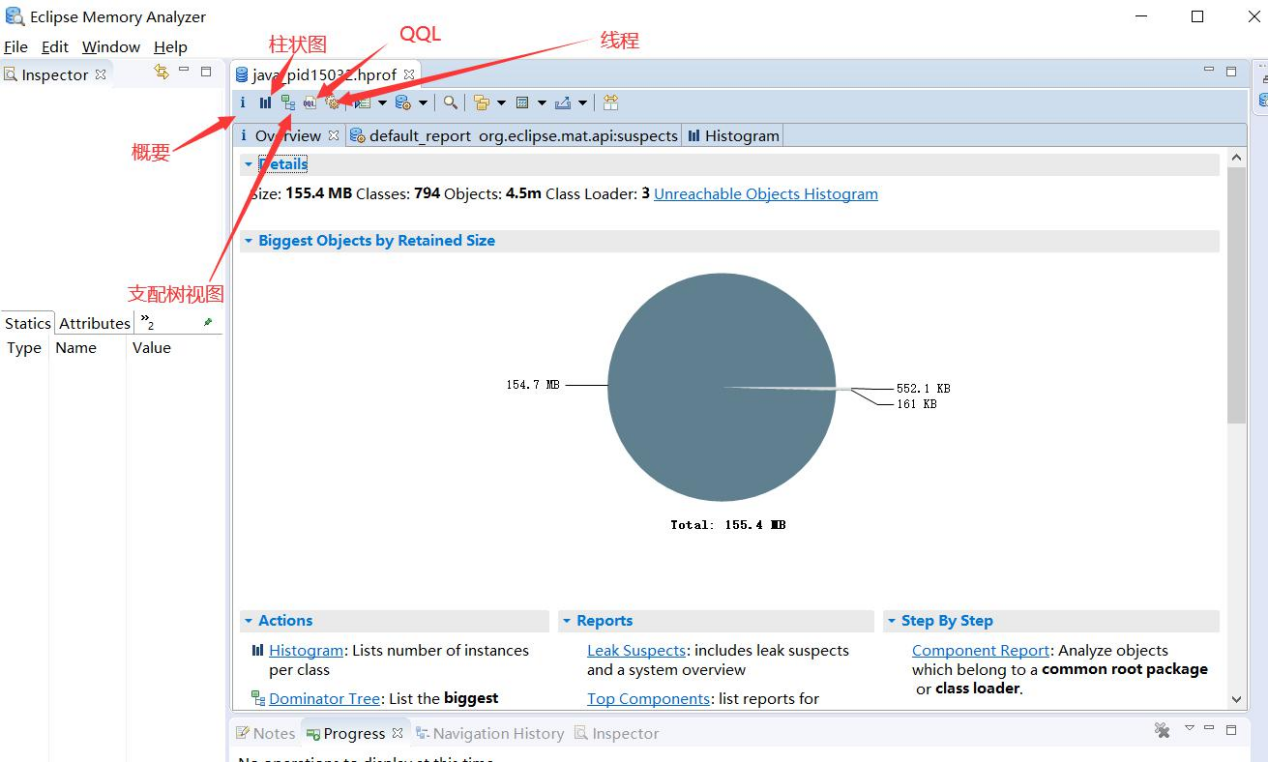Open the Group result dropdown arrow
Viewport: 1268px width, 762px height.
click(501, 103)
